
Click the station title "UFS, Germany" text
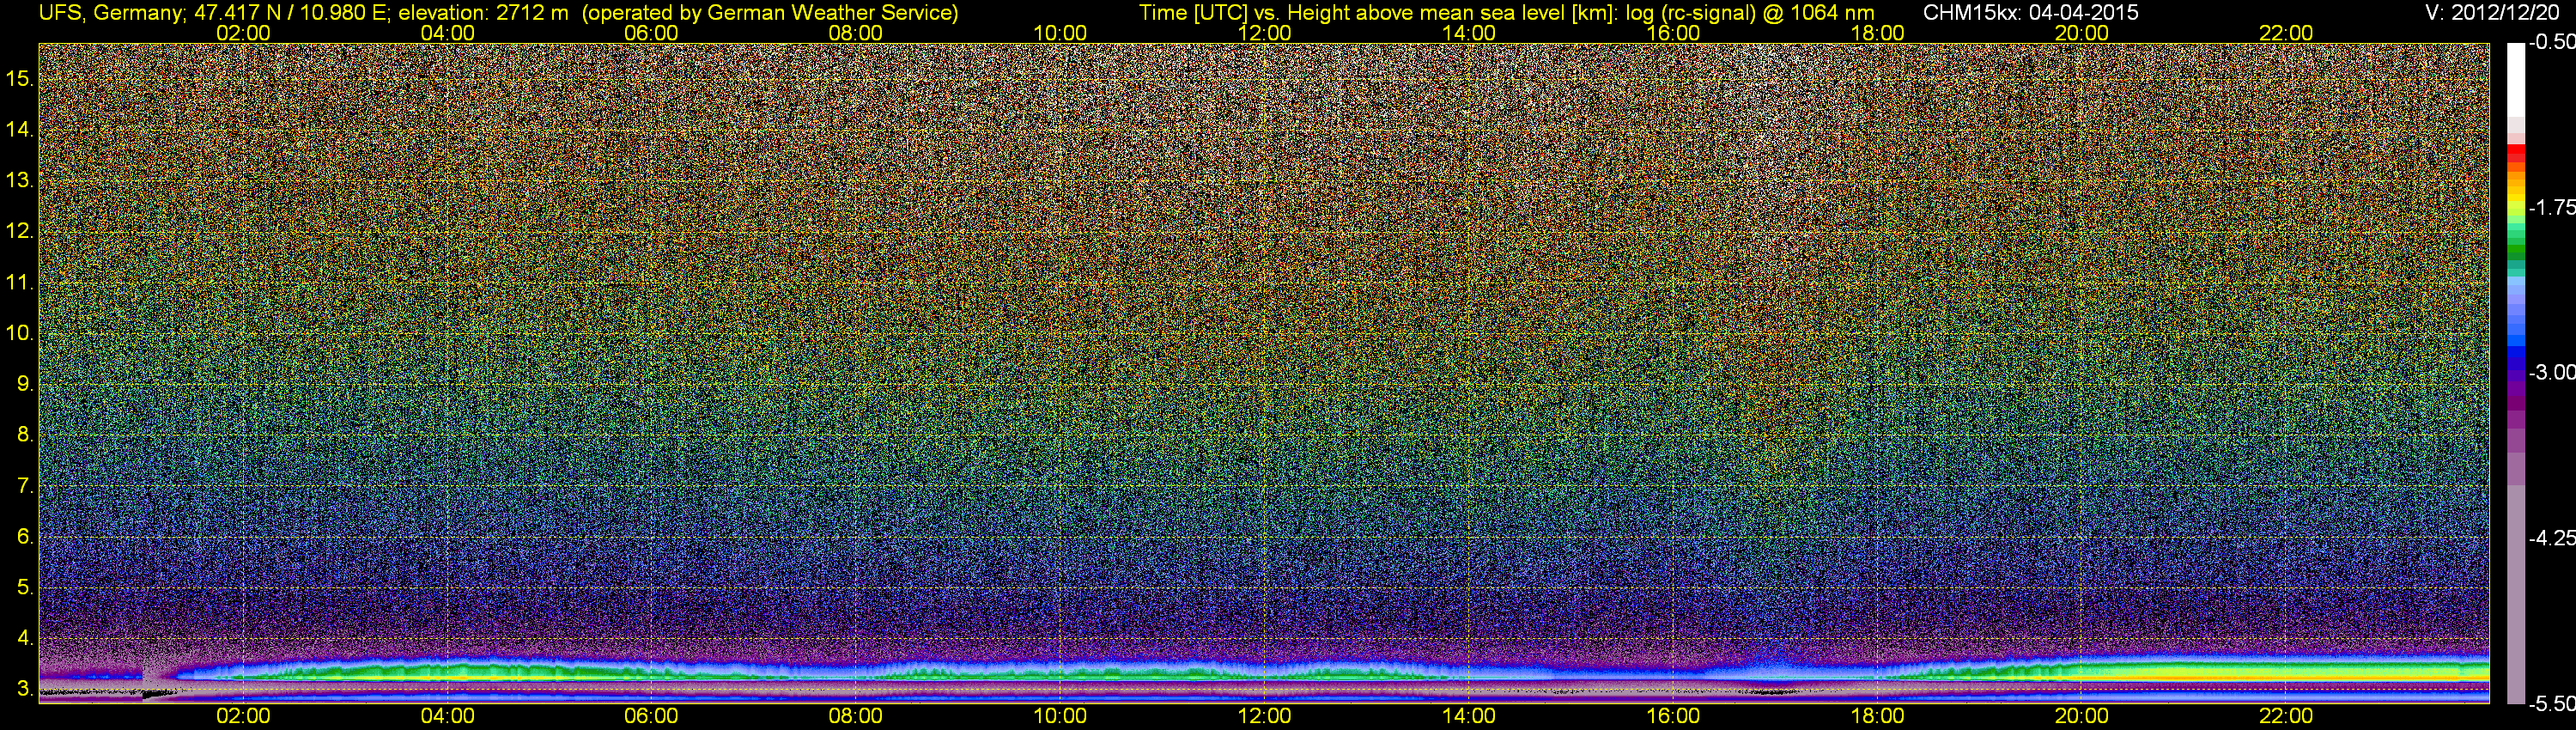coord(109,13)
